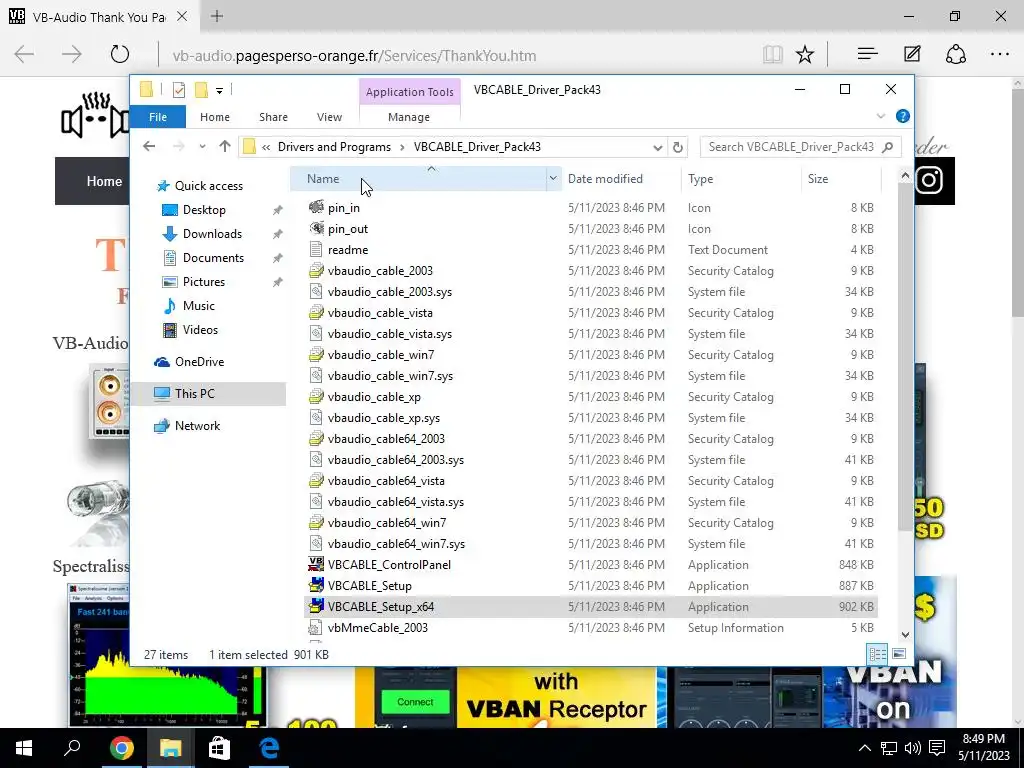Customize Quick Access Toolbar dropdown
Image resolution: width=1024 pixels, height=768 pixels.
[219, 91]
